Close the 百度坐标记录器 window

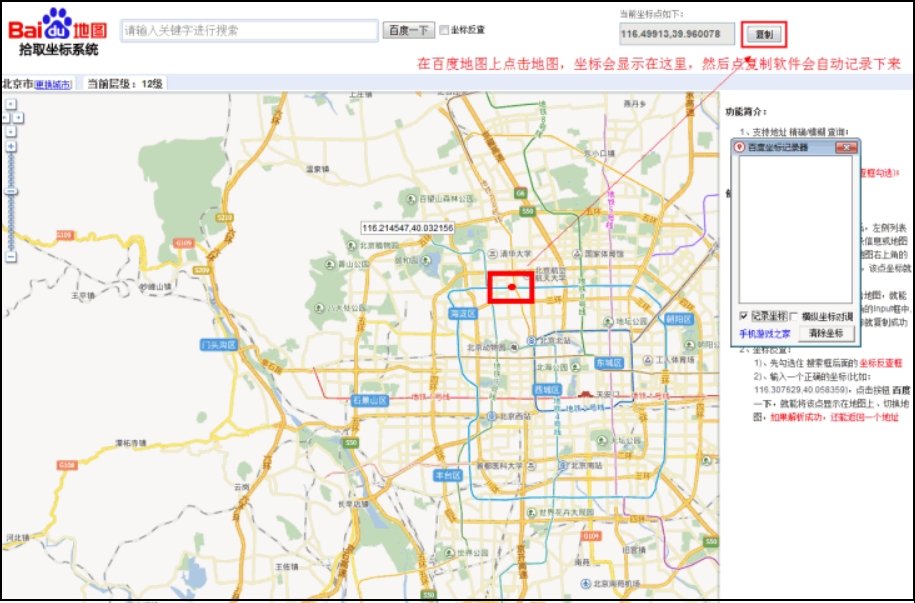click(x=846, y=147)
